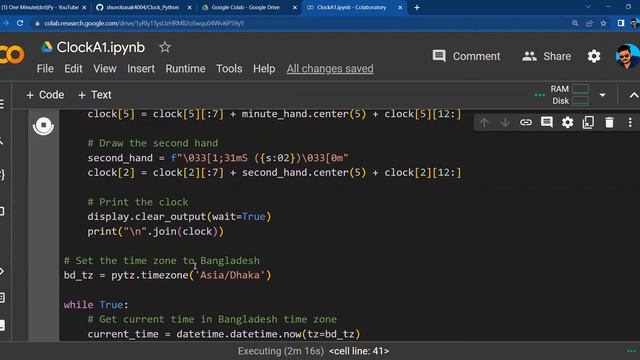Click display.clear_output code line
Viewport: 640px width, 360px height.
coord(179,217)
